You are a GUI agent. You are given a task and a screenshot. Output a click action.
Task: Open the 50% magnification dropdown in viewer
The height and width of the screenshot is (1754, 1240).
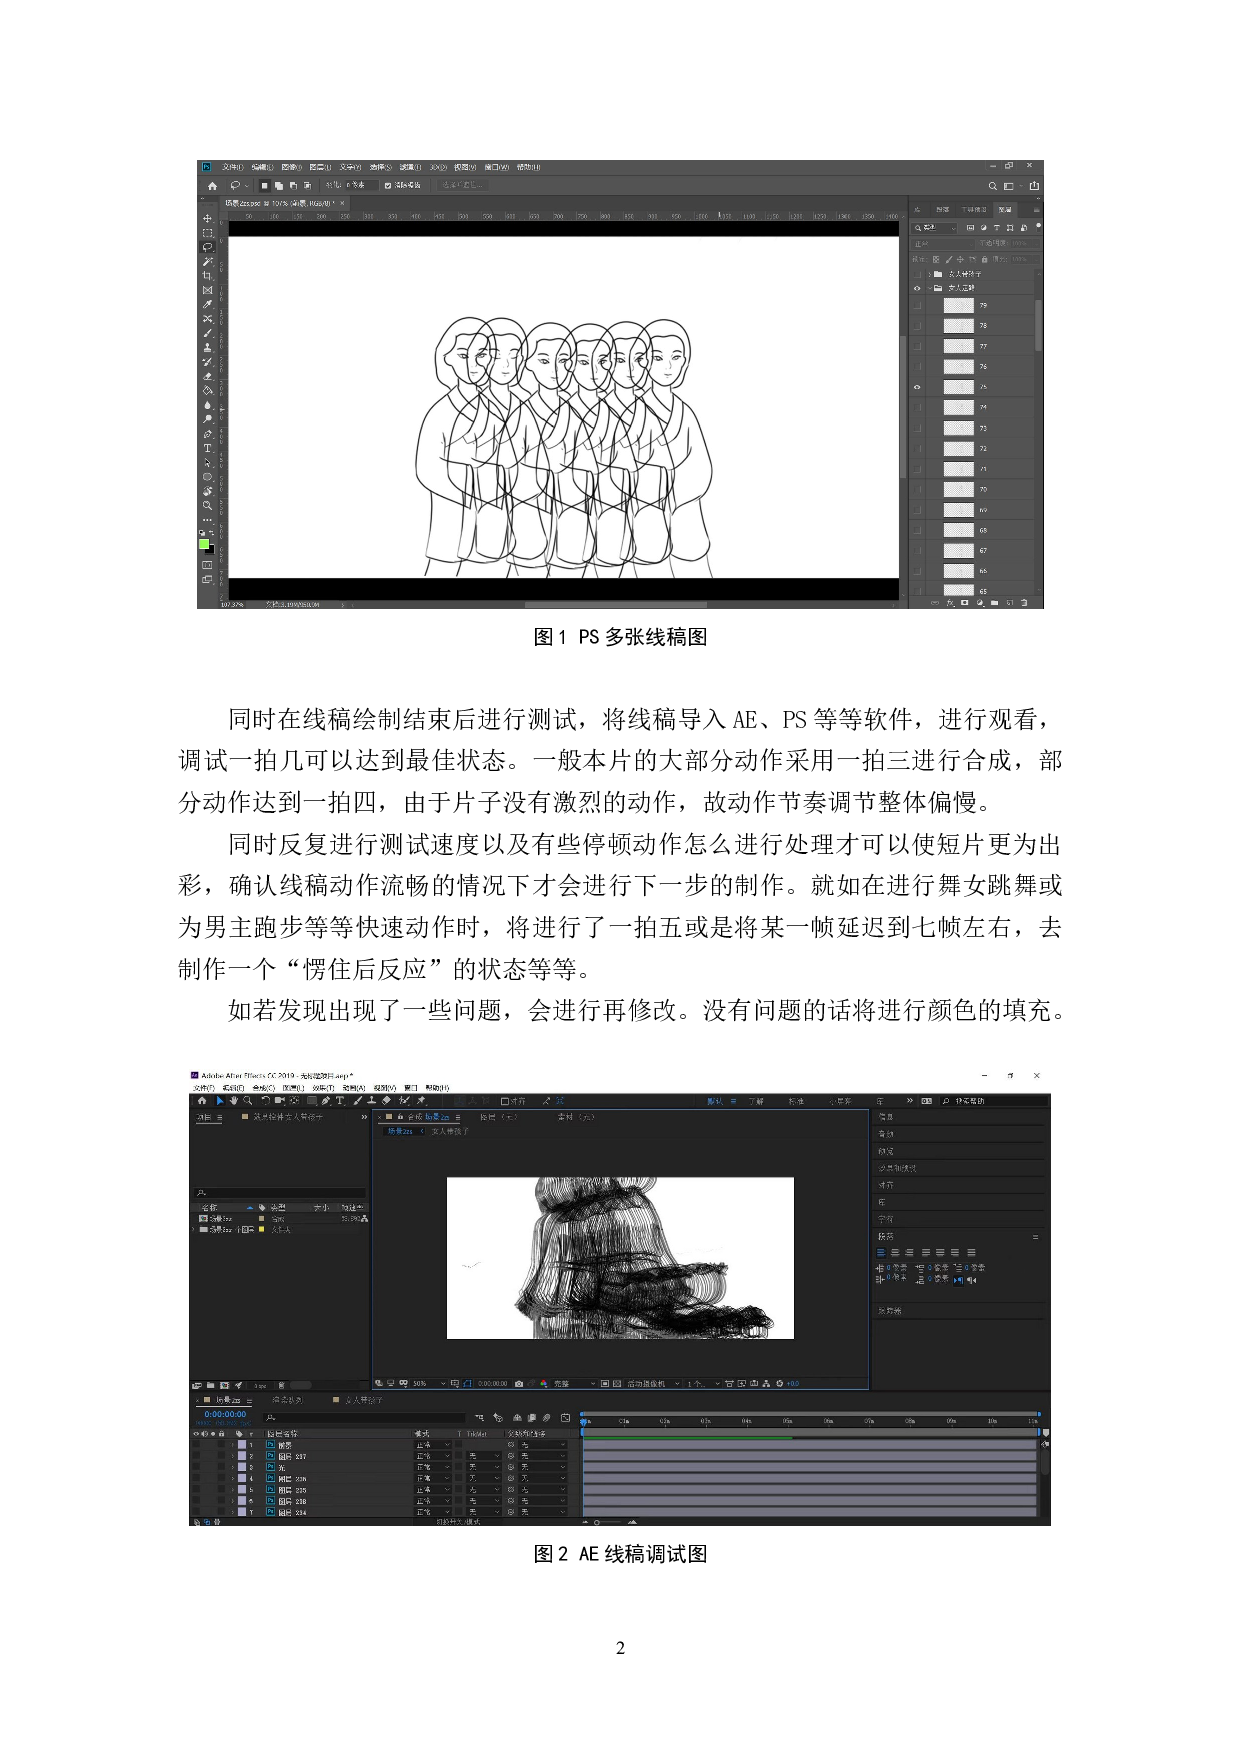tap(428, 1384)
